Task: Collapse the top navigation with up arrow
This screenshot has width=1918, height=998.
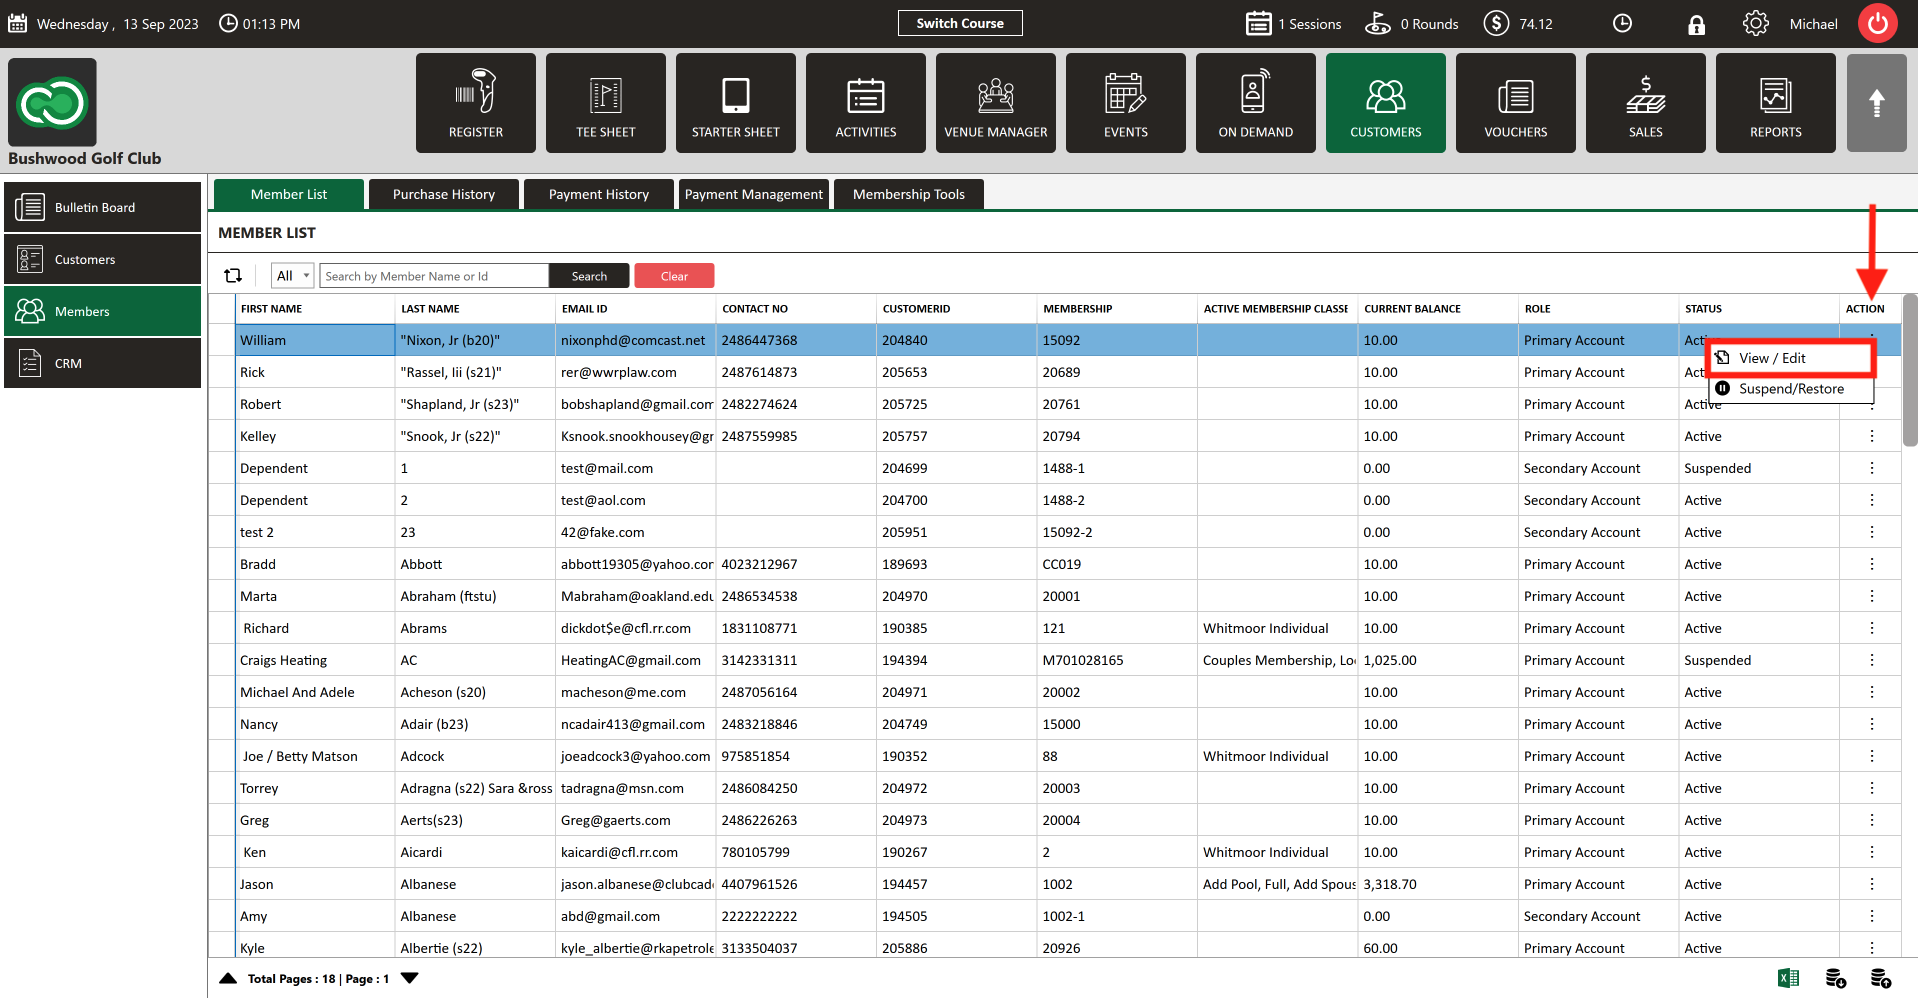Action: (x=1876, y=103)
